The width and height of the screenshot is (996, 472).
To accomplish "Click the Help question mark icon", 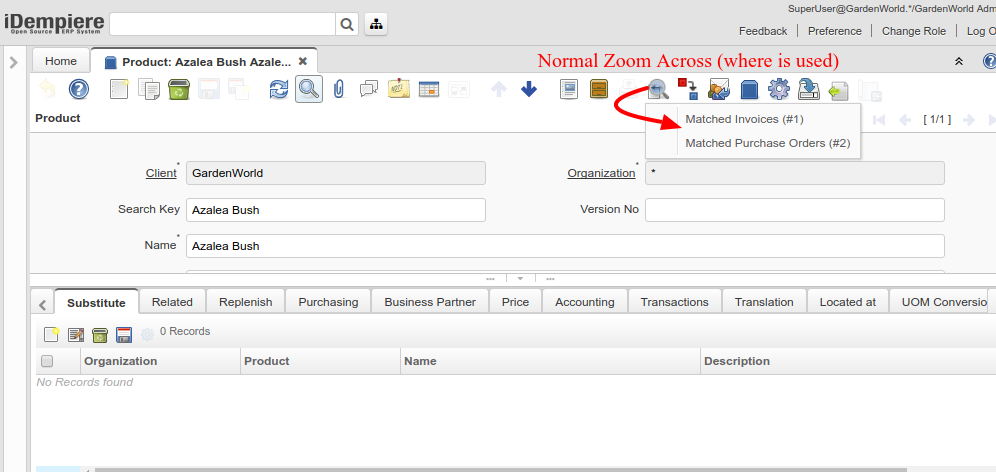I will tap(79, 89).
